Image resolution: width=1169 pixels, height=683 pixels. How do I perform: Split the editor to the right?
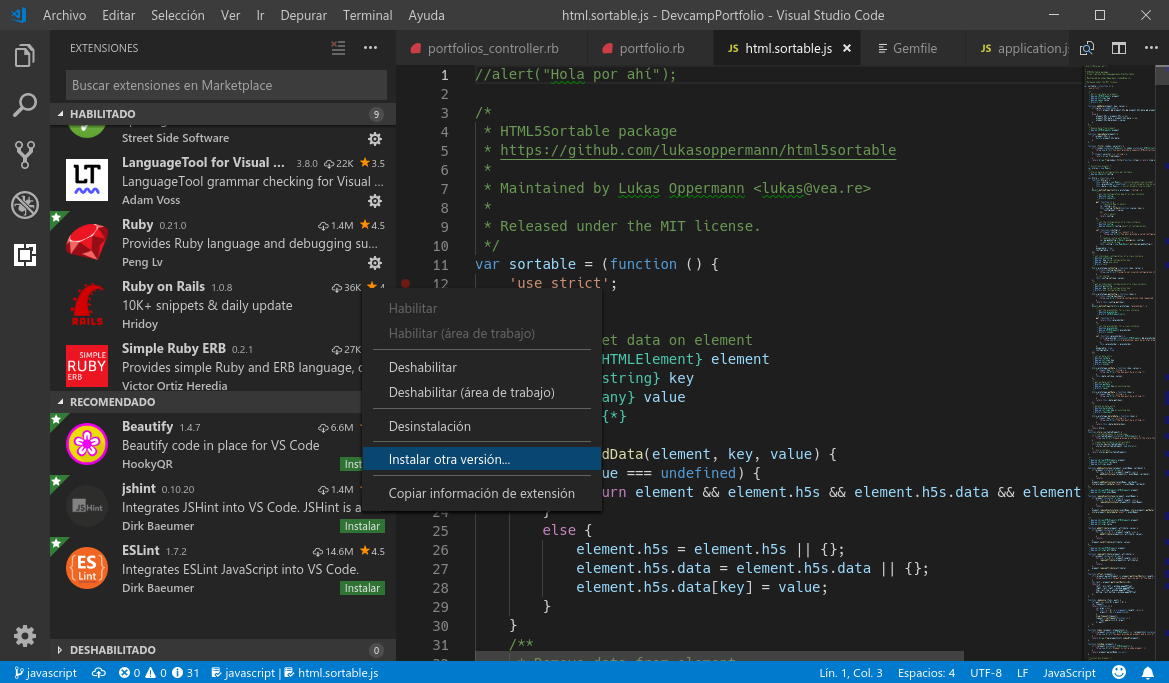(1119, 48)
